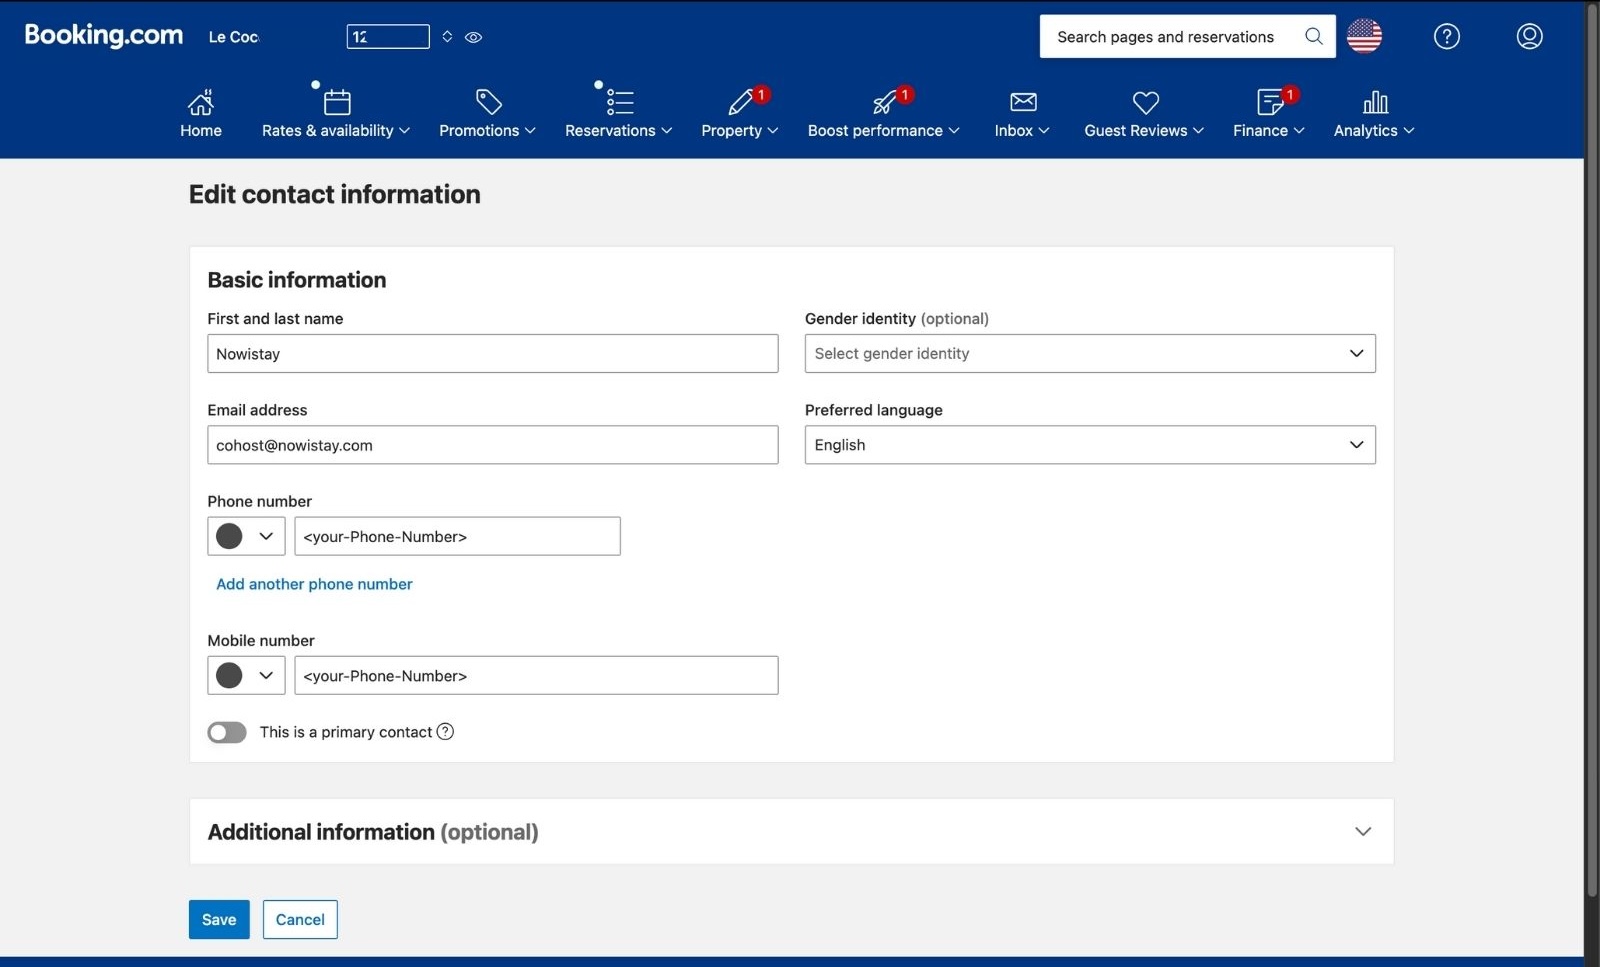Open the Preferred language dropdown
The width and height of the screenshot is (1600, 967).
coord(1089,445)
